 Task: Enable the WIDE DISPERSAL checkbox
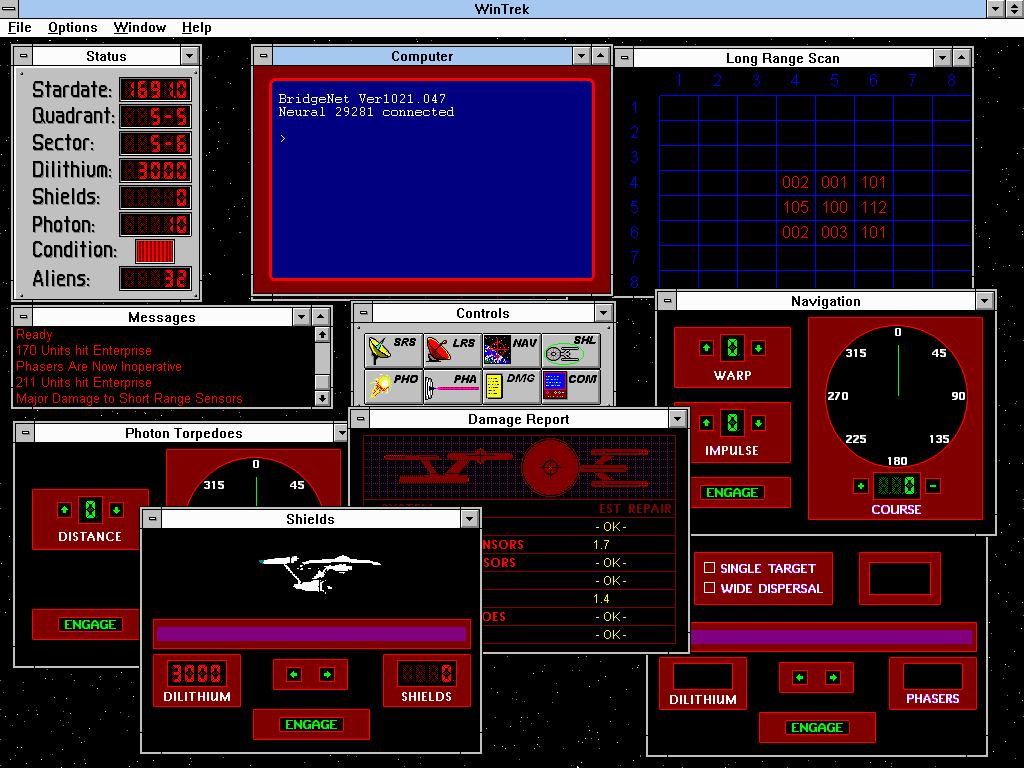pos(709,588)
